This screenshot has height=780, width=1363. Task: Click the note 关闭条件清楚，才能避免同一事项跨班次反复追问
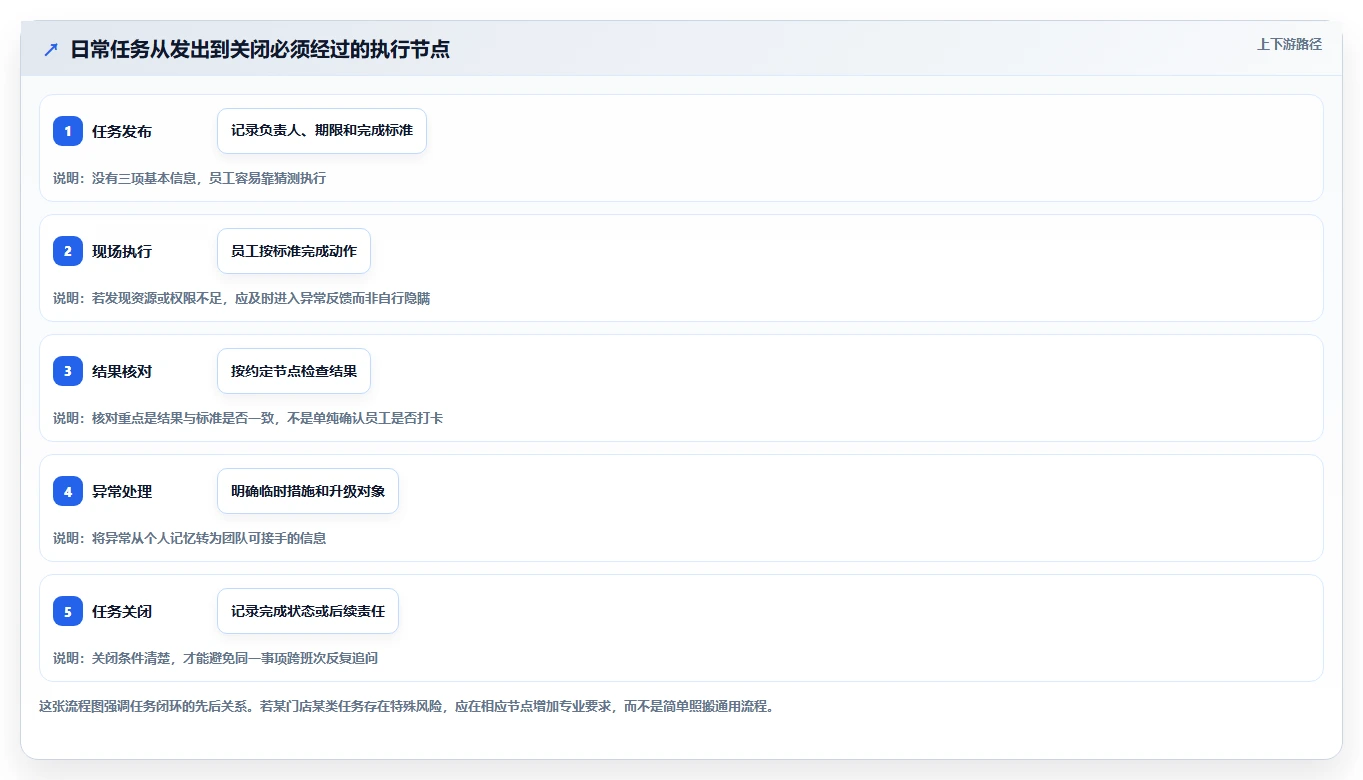(x=216, y=658)
